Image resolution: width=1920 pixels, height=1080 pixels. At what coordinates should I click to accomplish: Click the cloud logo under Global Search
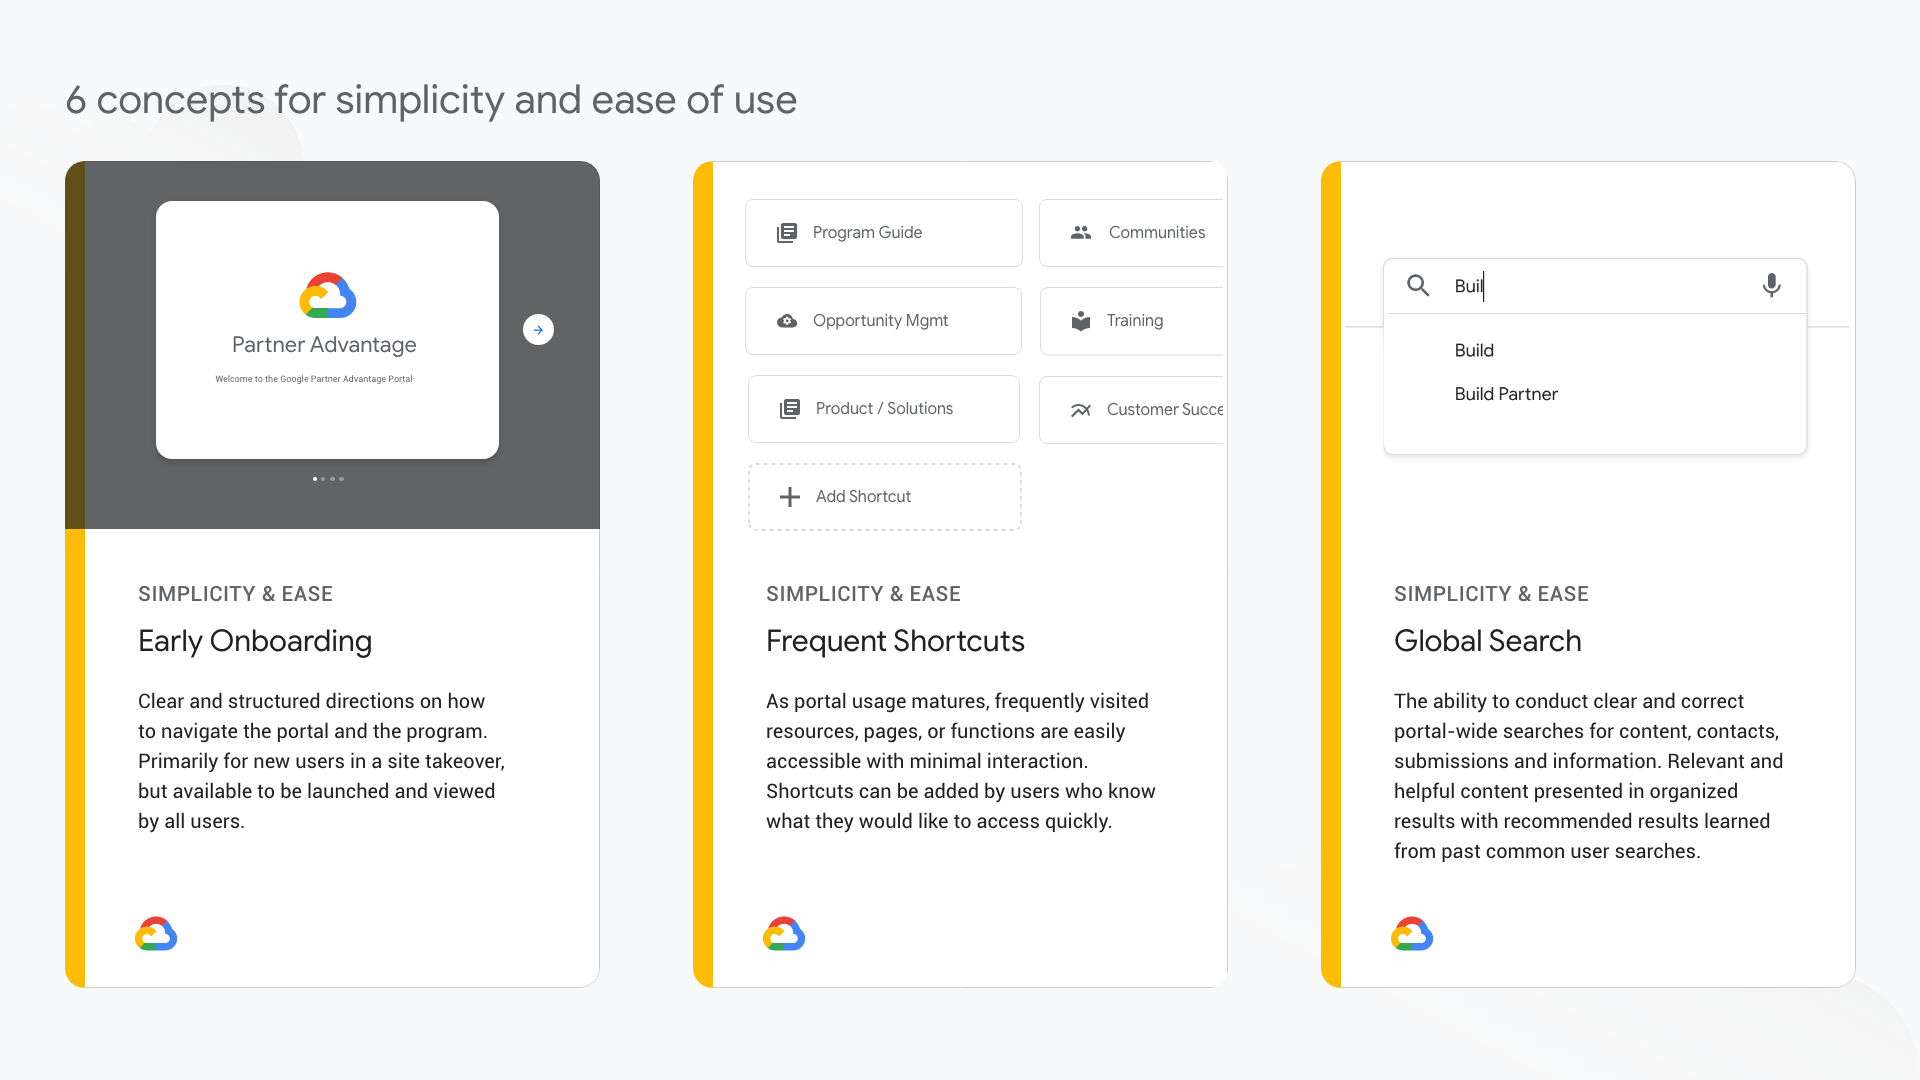1412,934
